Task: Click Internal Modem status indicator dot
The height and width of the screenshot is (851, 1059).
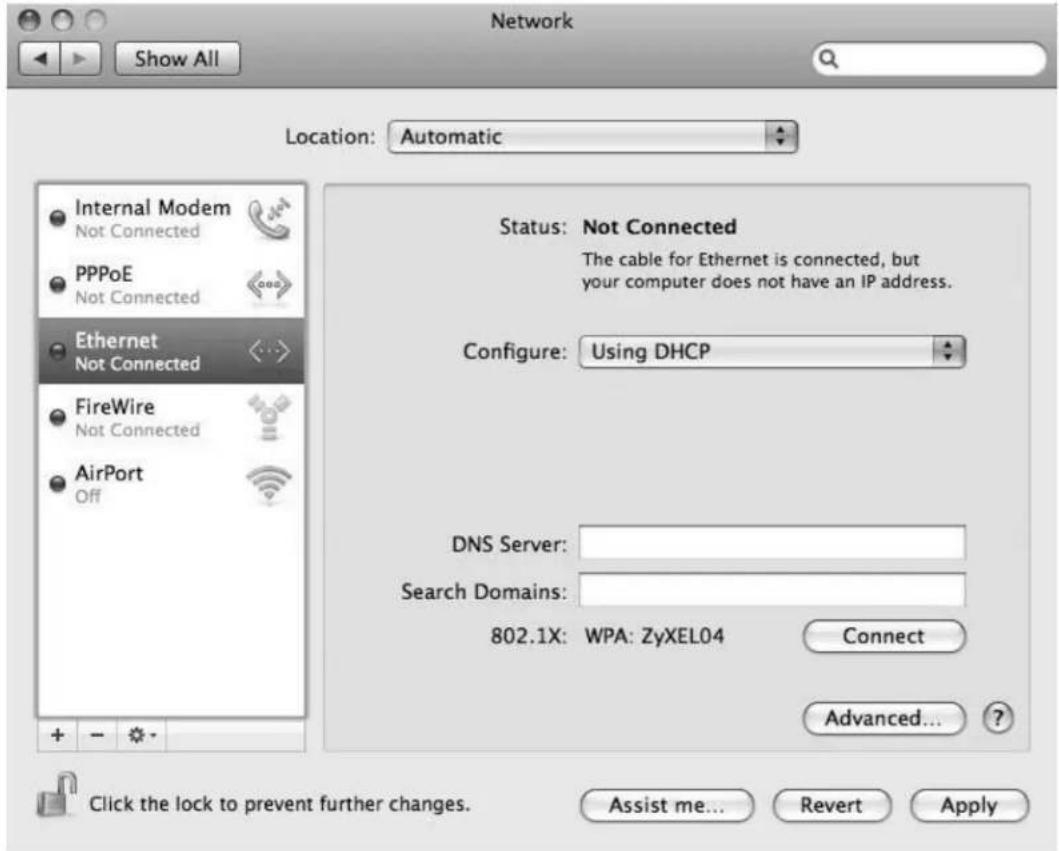Action: point(58,217)
